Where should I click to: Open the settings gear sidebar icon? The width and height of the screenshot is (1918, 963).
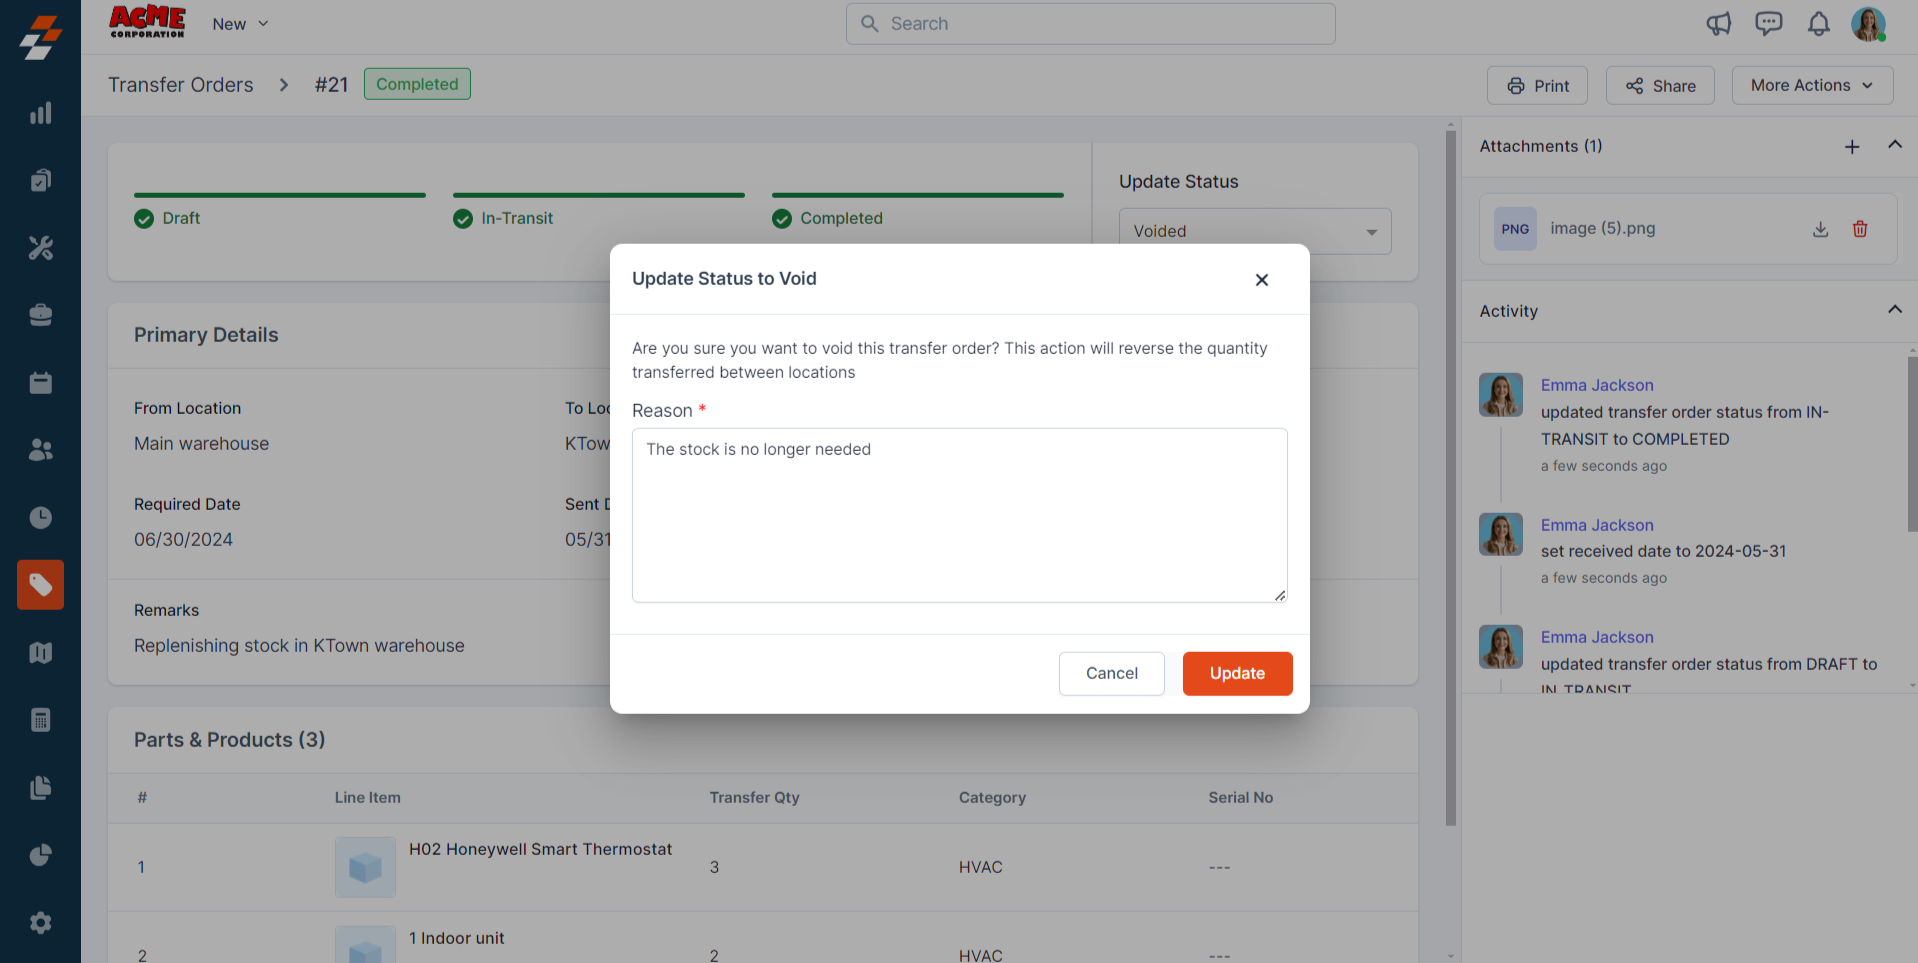(40, 923)
